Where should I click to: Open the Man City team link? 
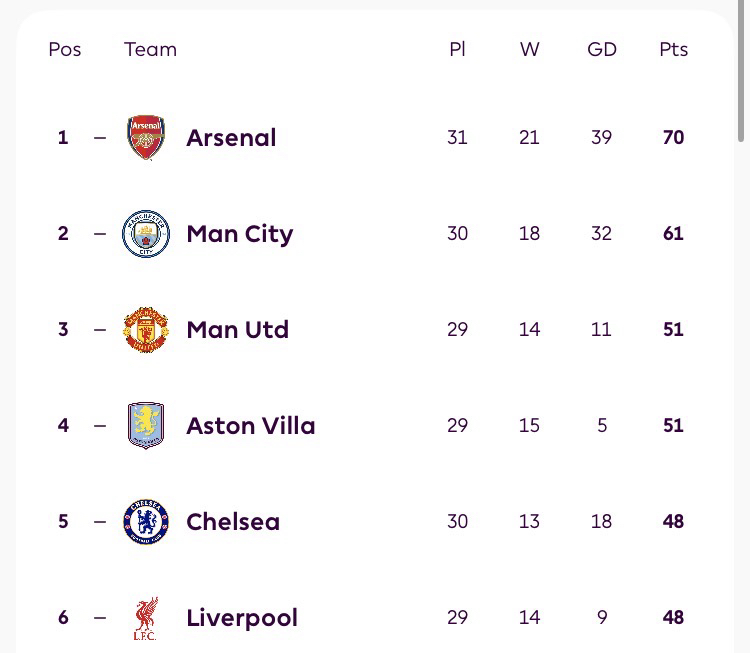coord(240,234)
